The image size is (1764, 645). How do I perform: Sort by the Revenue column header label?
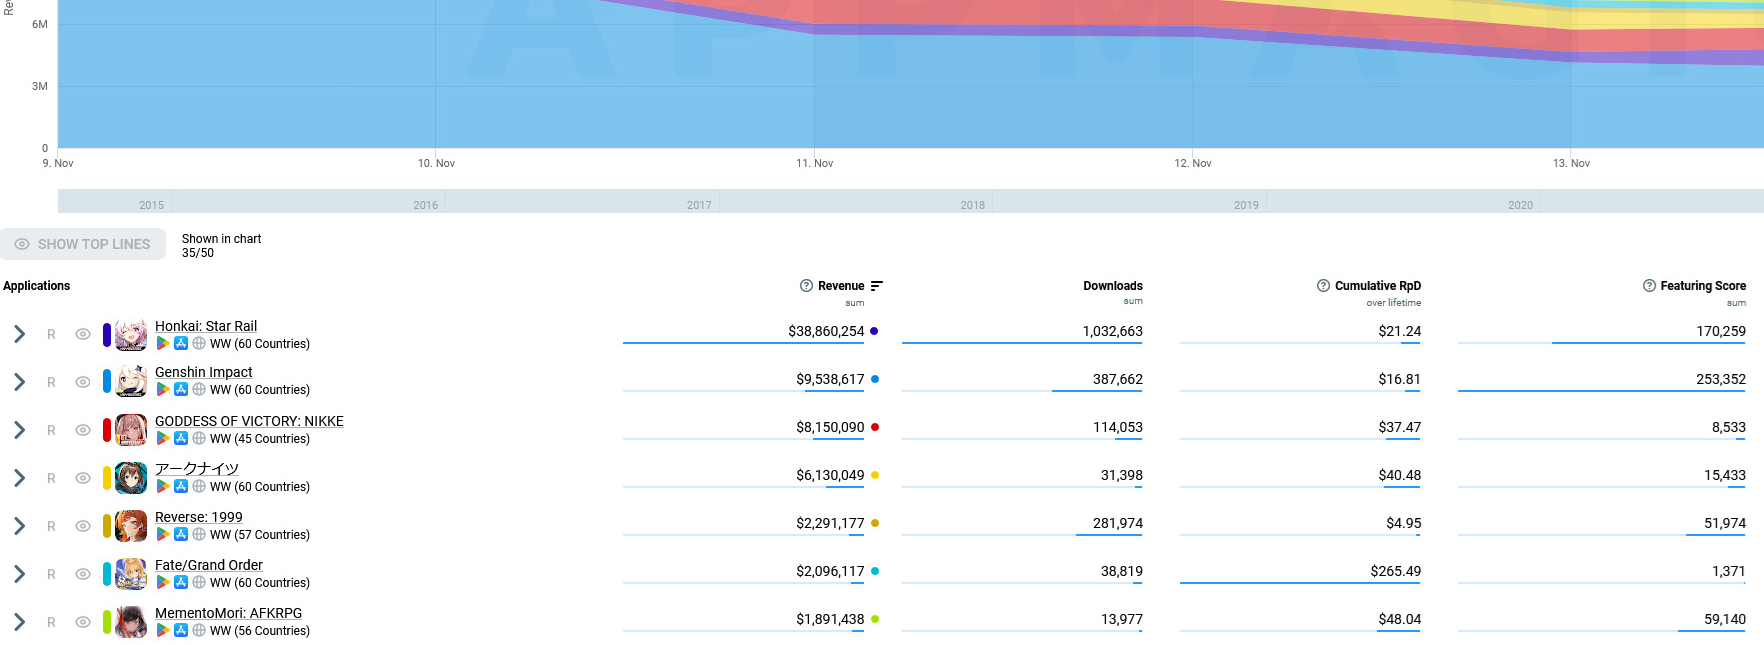point(841,286)
